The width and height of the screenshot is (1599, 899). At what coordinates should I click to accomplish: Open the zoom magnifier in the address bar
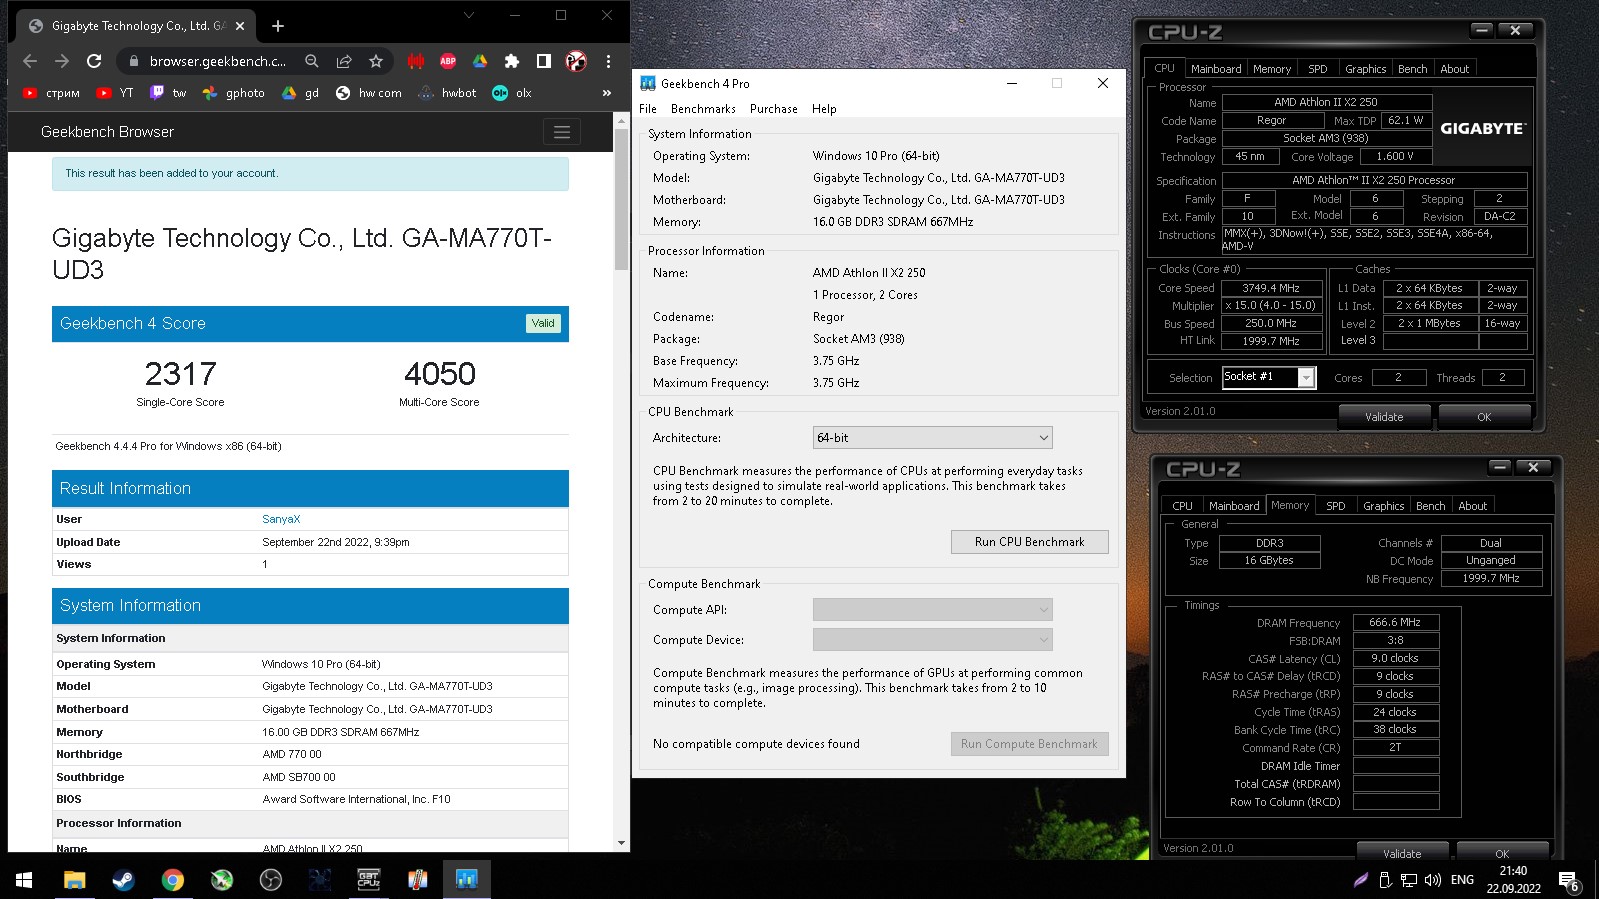[x=312, y=61]
